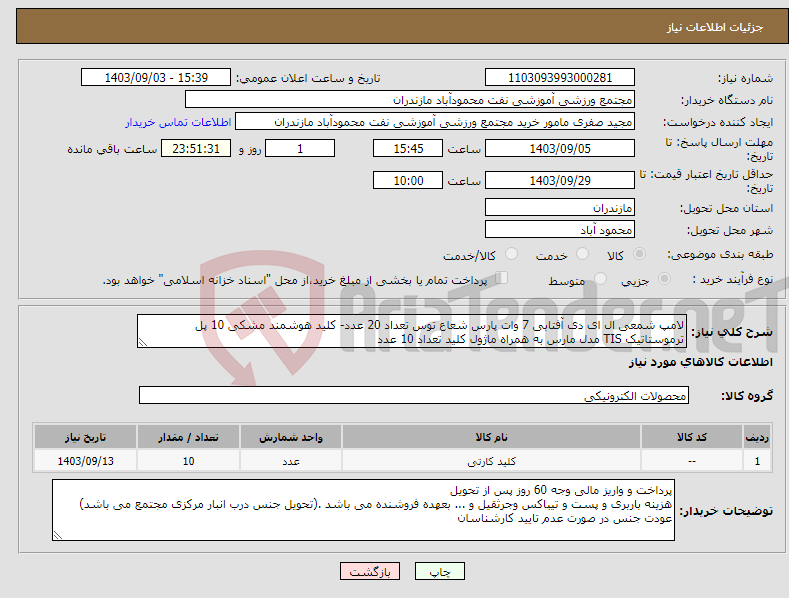Click the item name cell کلید کارتی

[x=491, y=461]
